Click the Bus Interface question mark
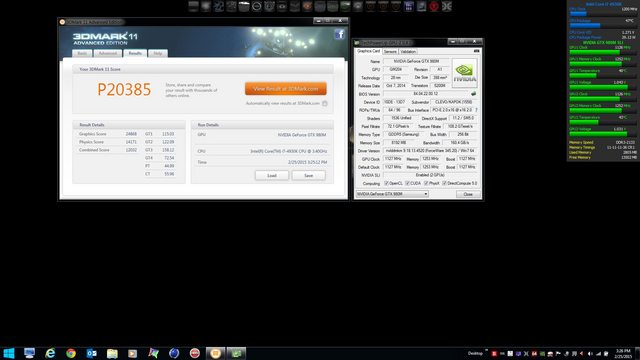Image resolution: width=640 pixels, height=360 pixels. (x=476, y=110)
